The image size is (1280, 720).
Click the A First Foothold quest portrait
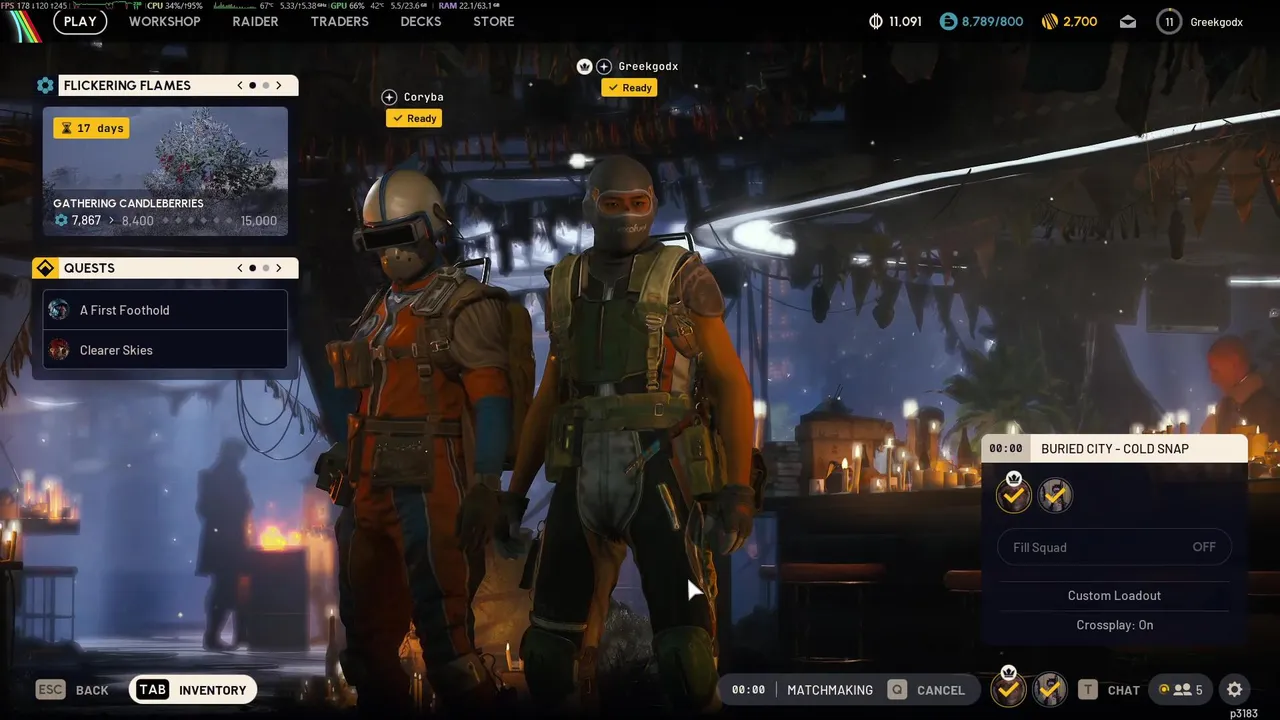pos(59,310)
